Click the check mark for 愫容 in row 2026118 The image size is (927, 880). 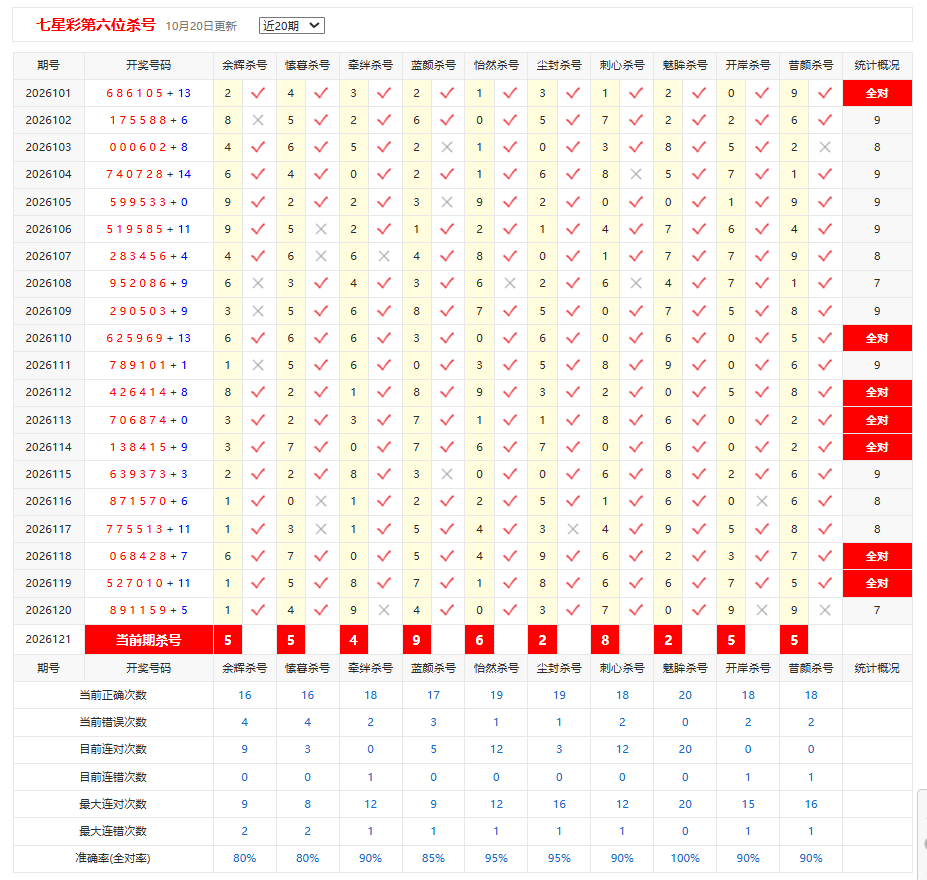point(321,556)
